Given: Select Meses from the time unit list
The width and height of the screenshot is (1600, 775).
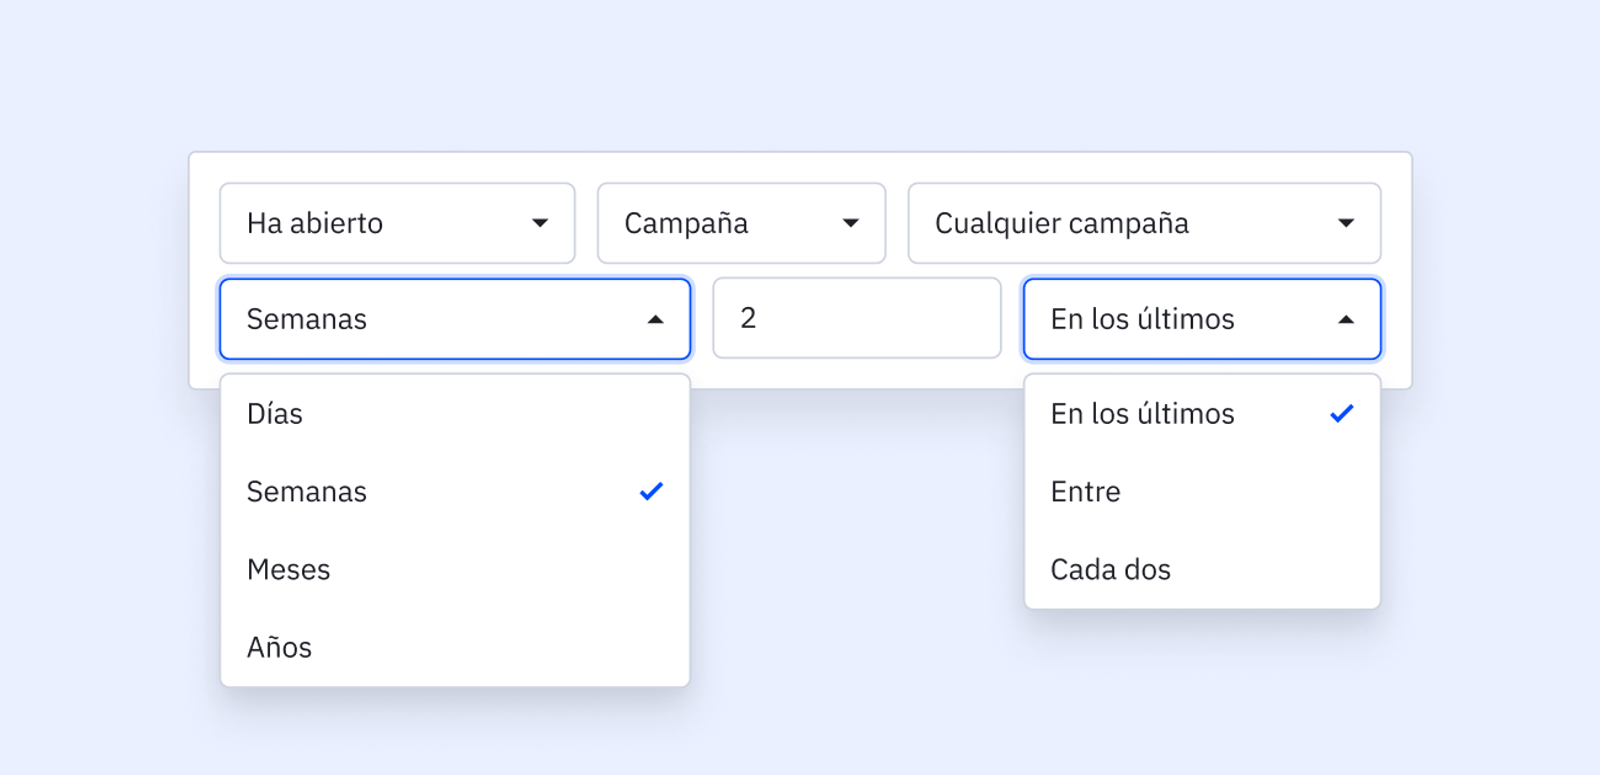Looking at the screenshot, I should pos(455,570).
